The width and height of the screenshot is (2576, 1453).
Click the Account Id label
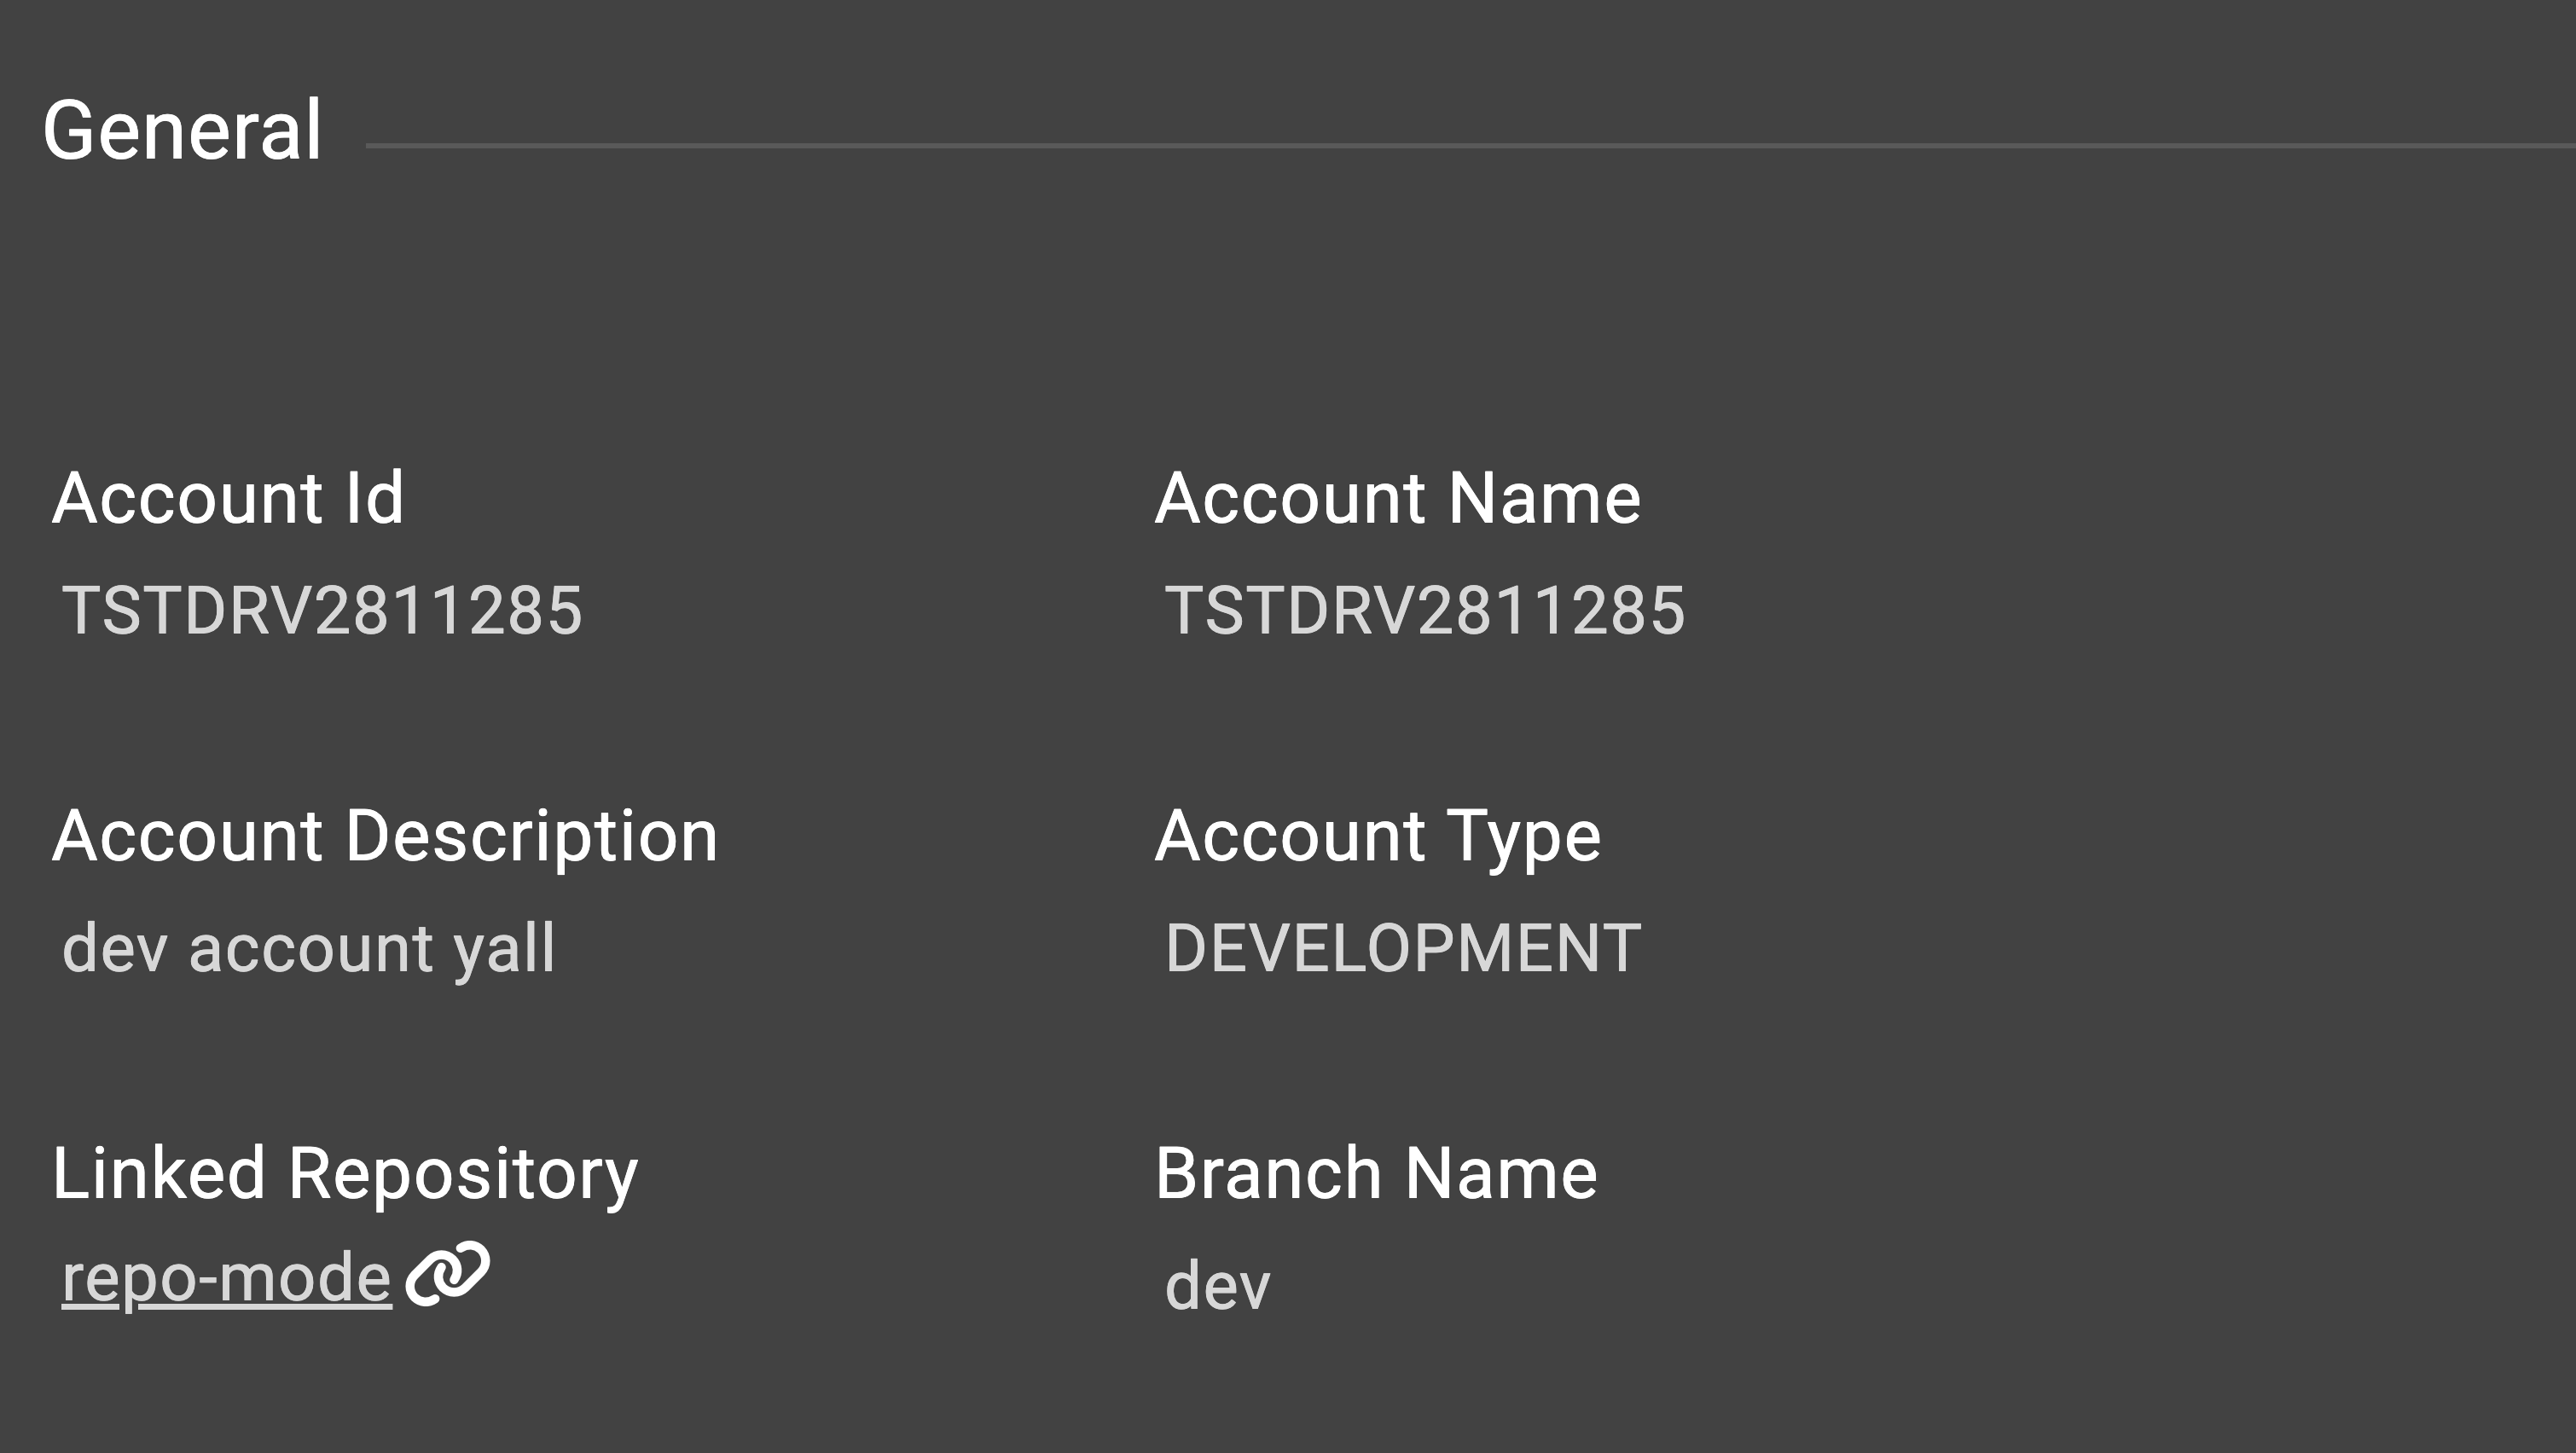point(228,497)
